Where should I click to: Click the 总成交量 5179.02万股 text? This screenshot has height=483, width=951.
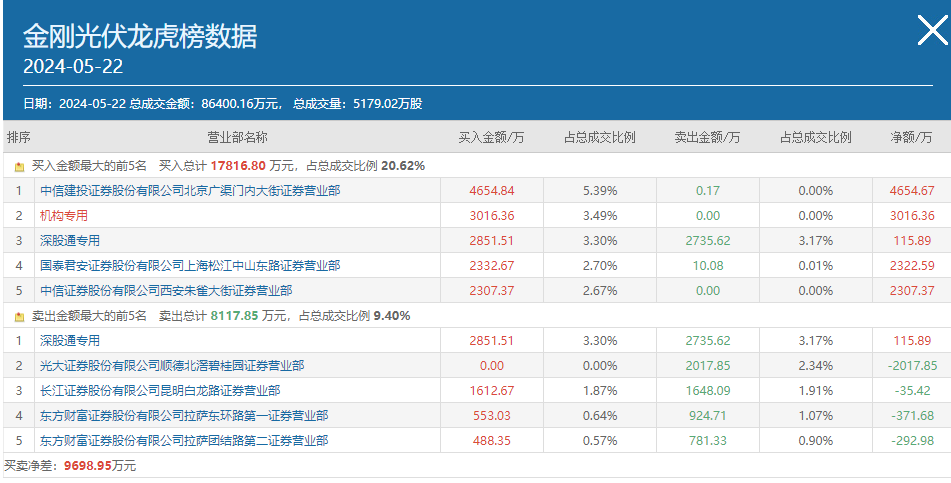(x=357, y=104)
